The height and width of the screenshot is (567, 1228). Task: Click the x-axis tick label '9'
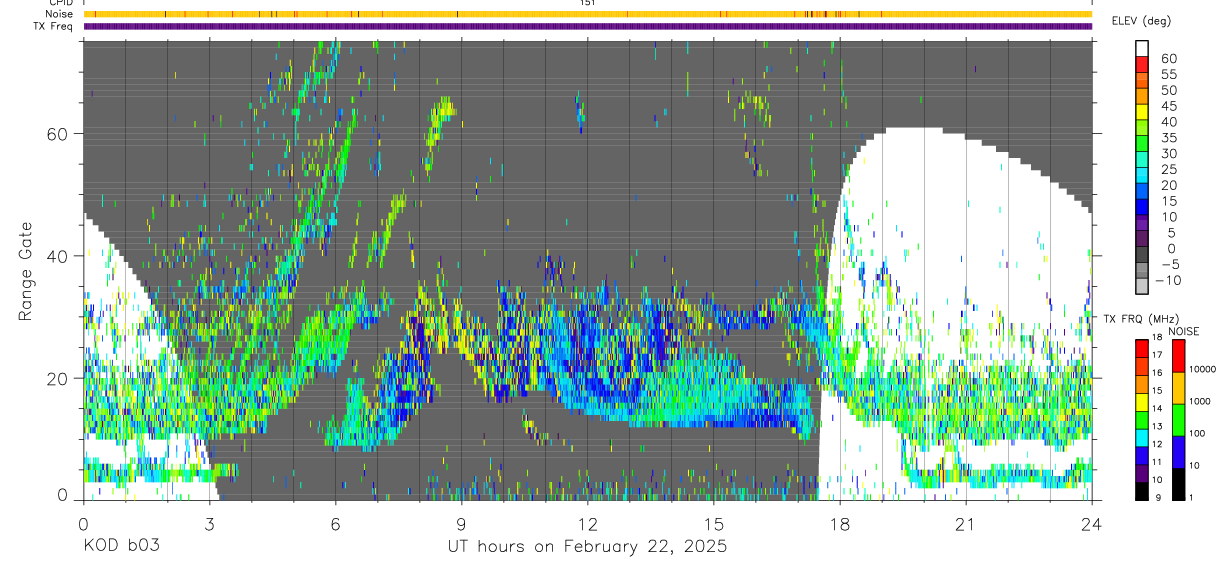click(461, 523)
